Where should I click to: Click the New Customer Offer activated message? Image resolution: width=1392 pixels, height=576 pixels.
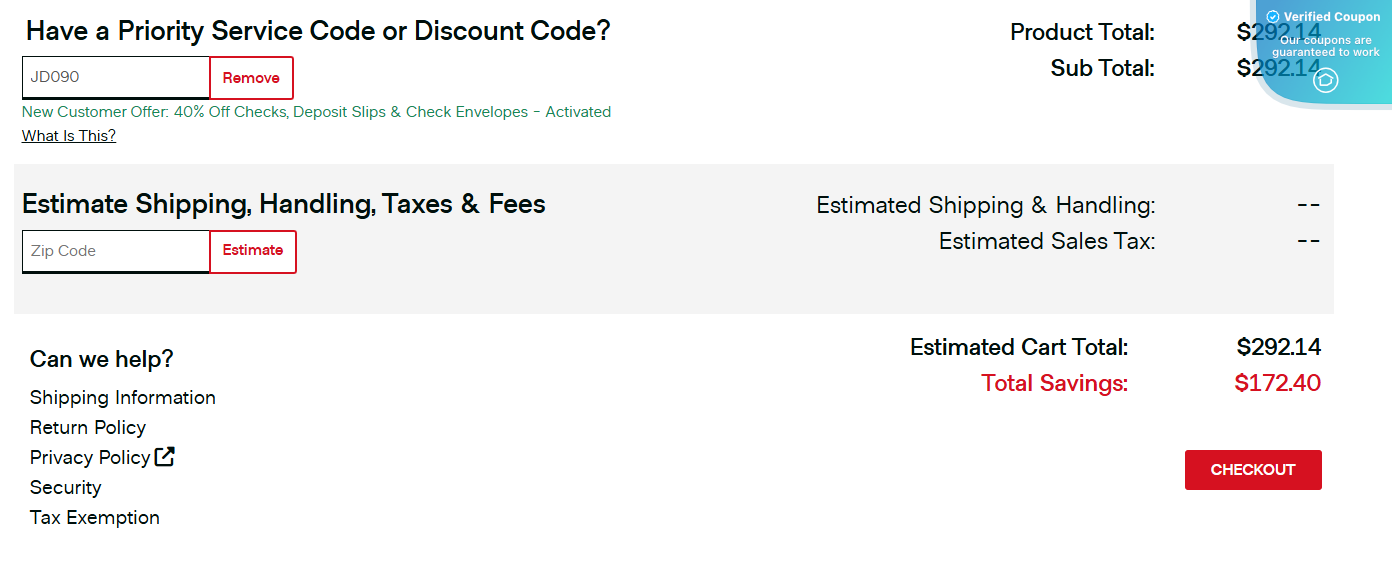[316, 111]
